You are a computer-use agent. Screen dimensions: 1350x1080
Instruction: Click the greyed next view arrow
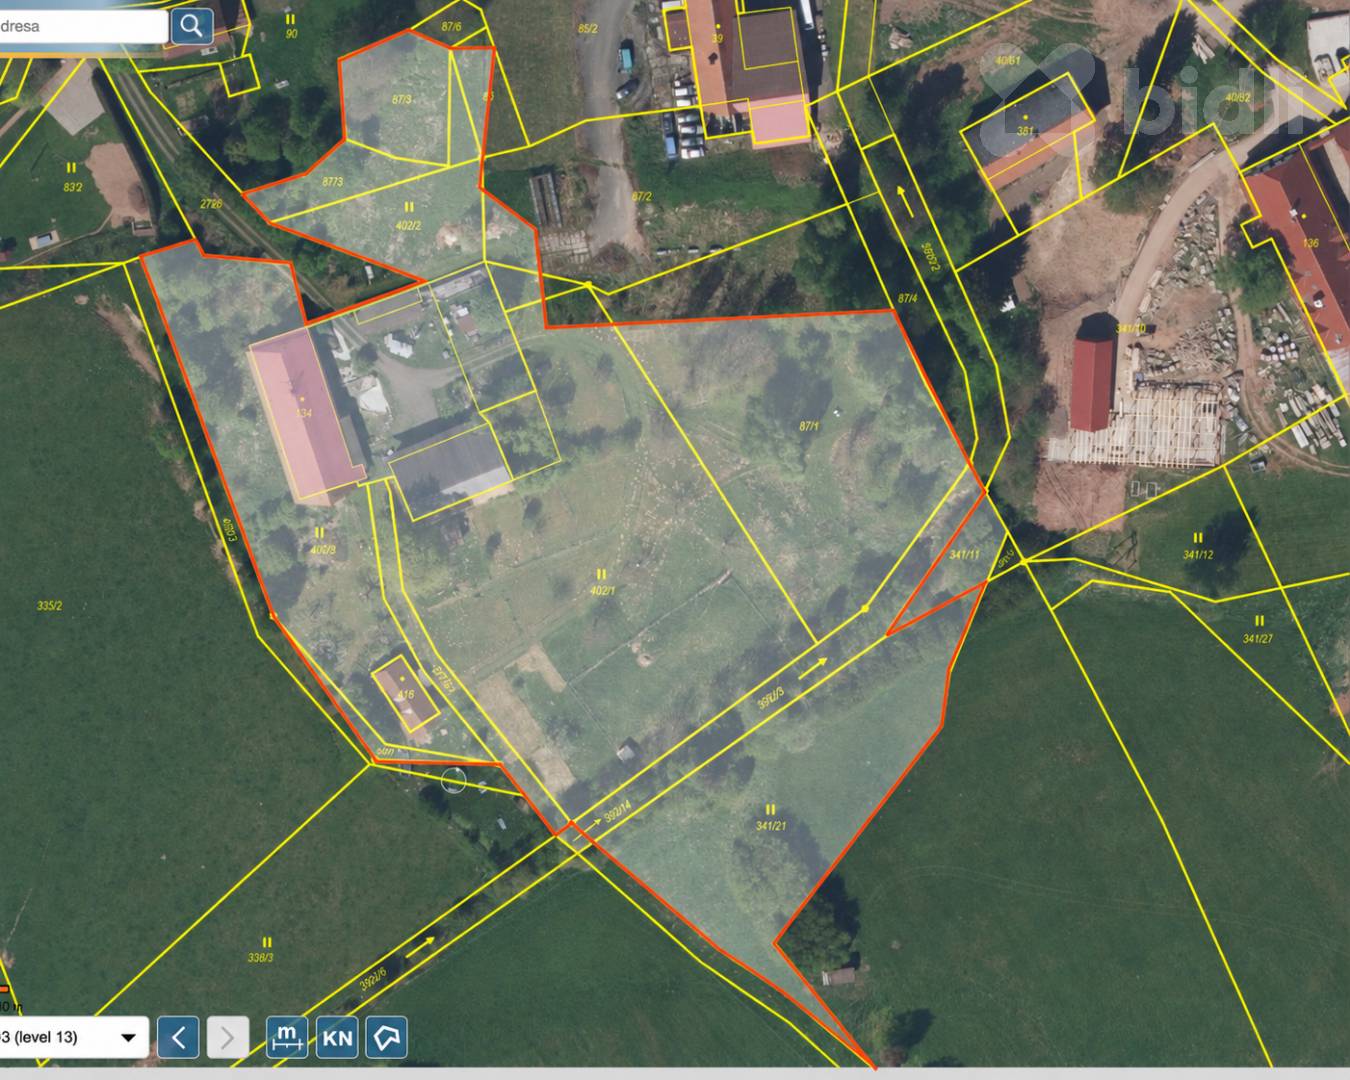pos(227,1038)
